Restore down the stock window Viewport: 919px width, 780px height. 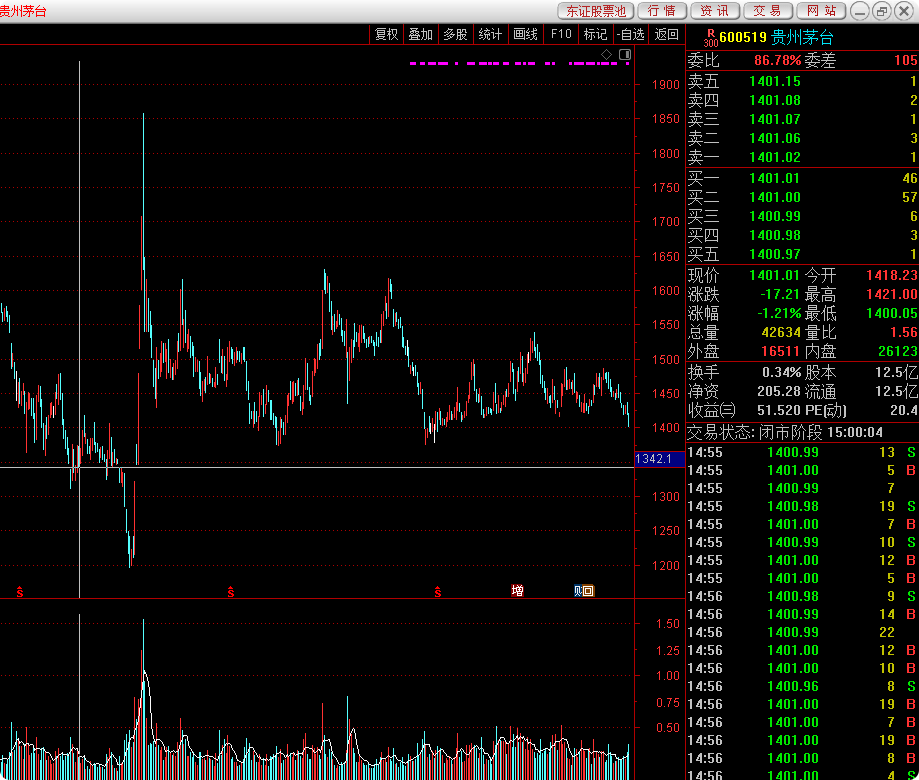[x=881, y=11]
